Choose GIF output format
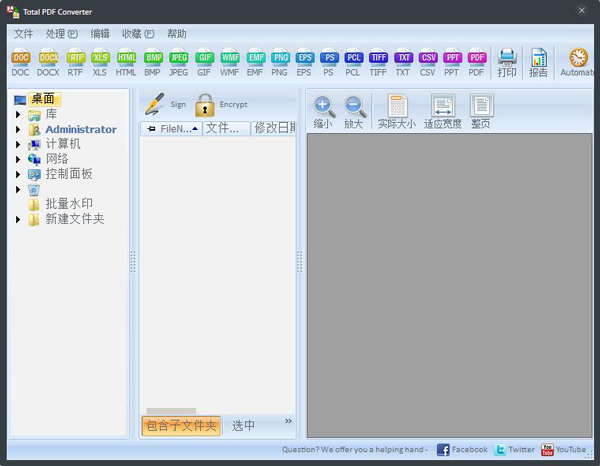 coord(204,62)
